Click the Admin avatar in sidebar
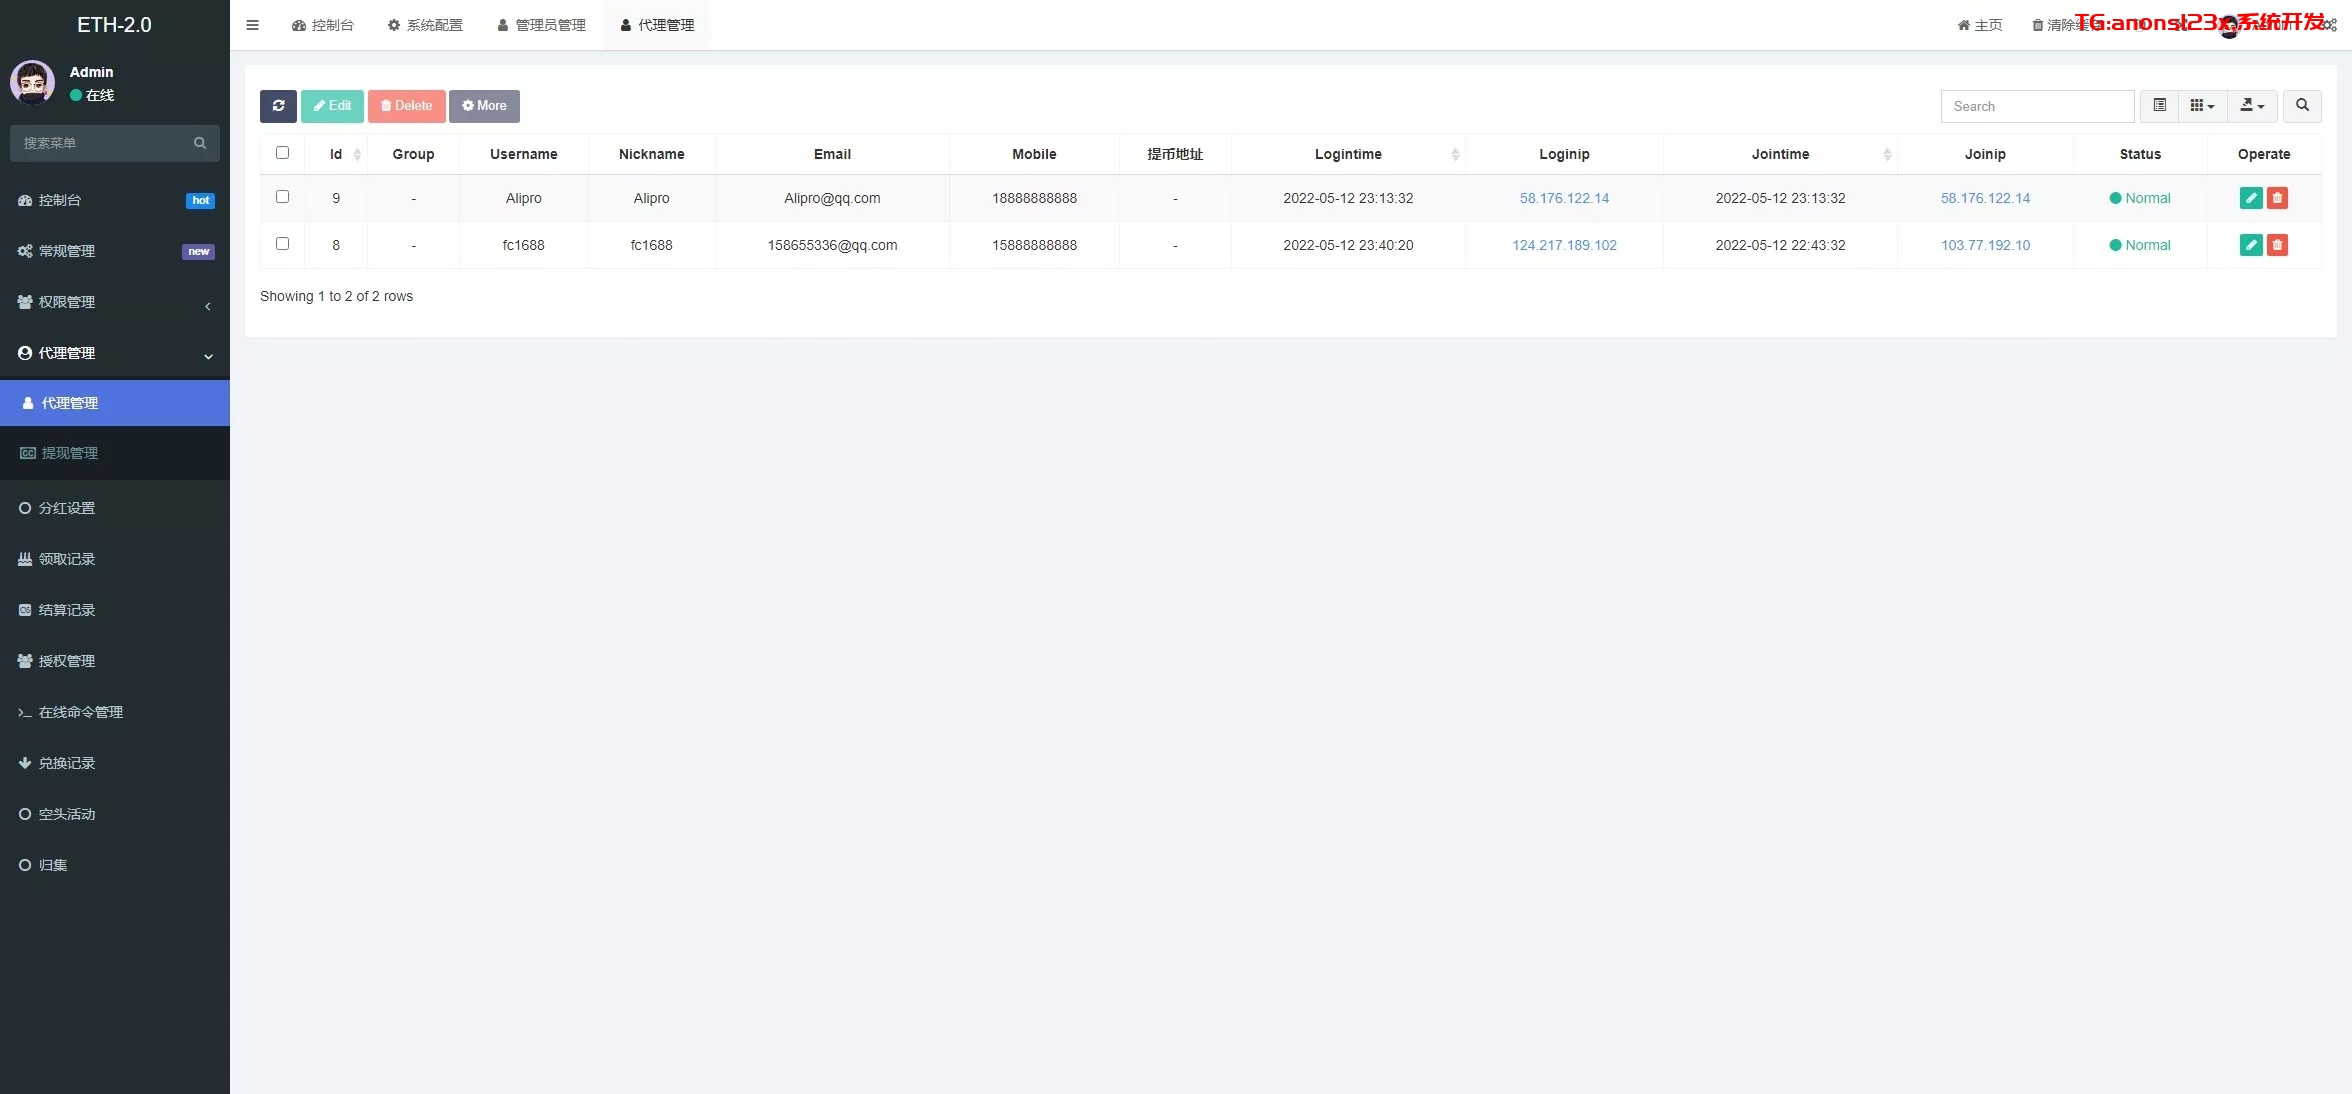This screenshot has width=2352, height=1094. click(33, 83)
